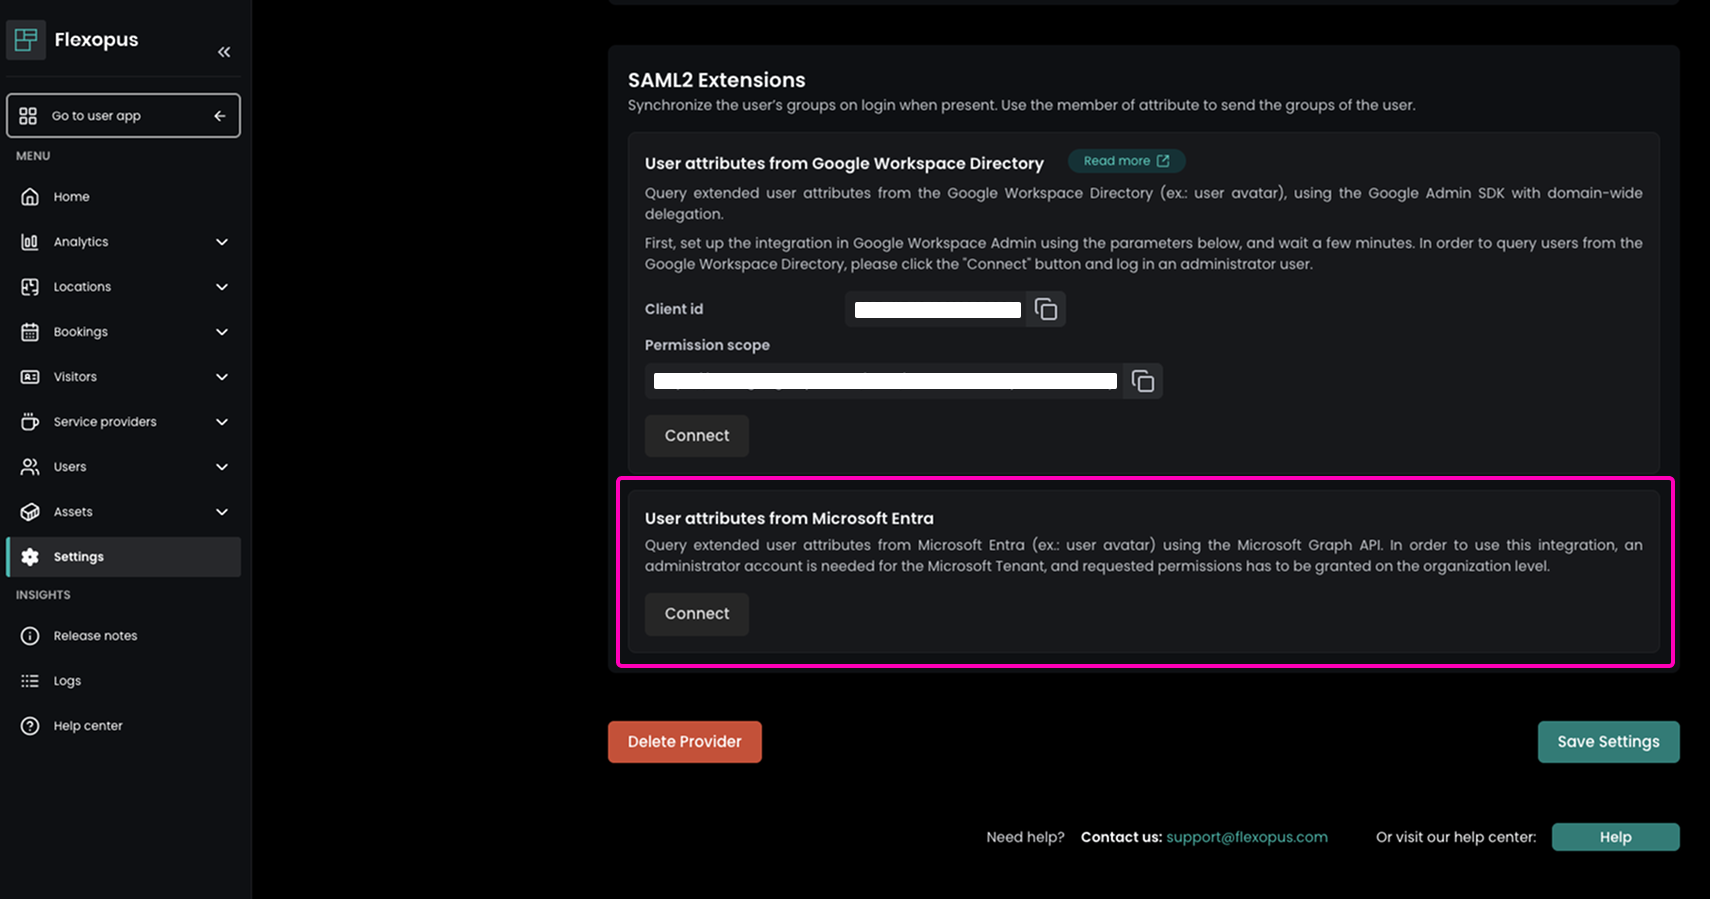
Task: Expand the Bookings submenu arrow
Action: click(222, 332)
